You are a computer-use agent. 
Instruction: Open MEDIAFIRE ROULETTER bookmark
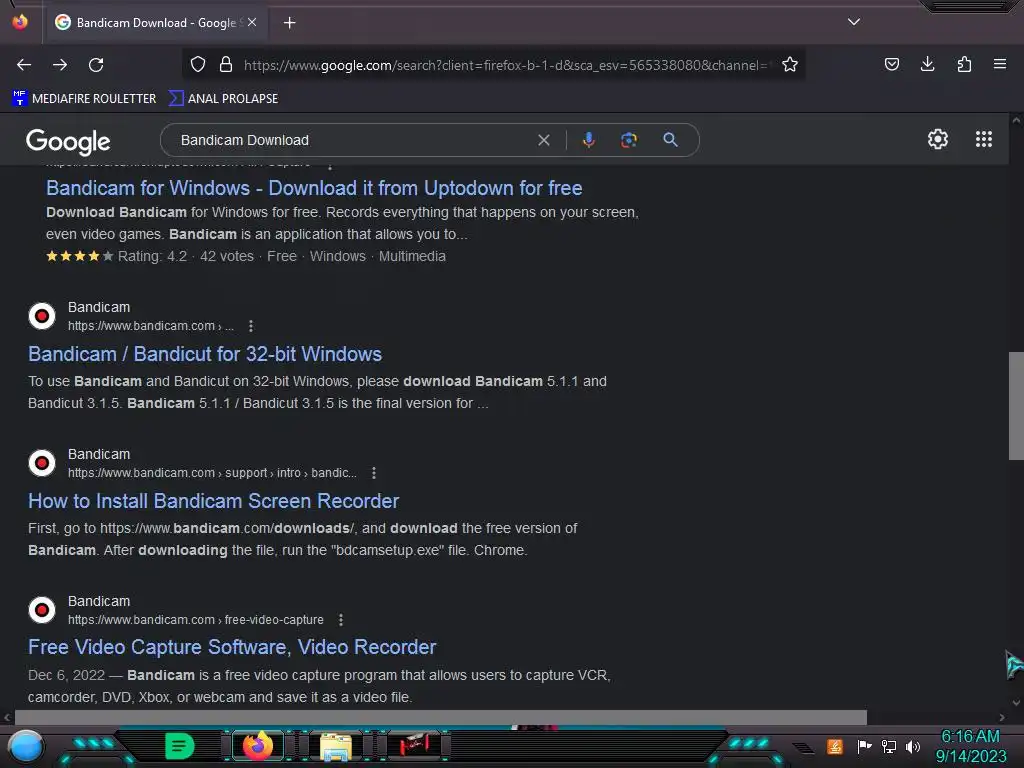pos(84,99)
